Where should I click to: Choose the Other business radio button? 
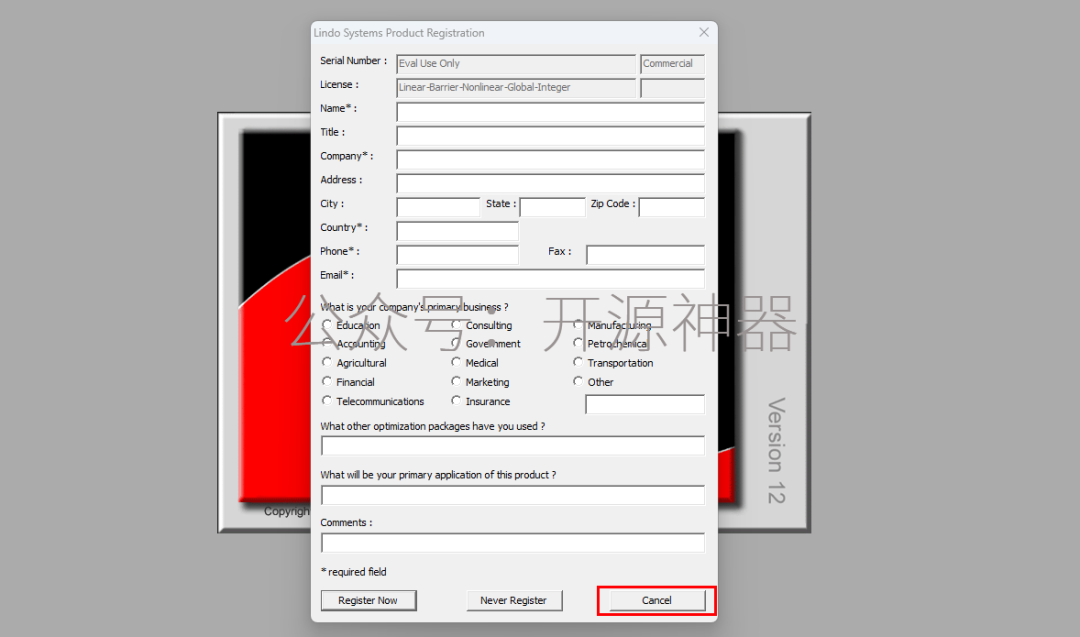(578, 382)
